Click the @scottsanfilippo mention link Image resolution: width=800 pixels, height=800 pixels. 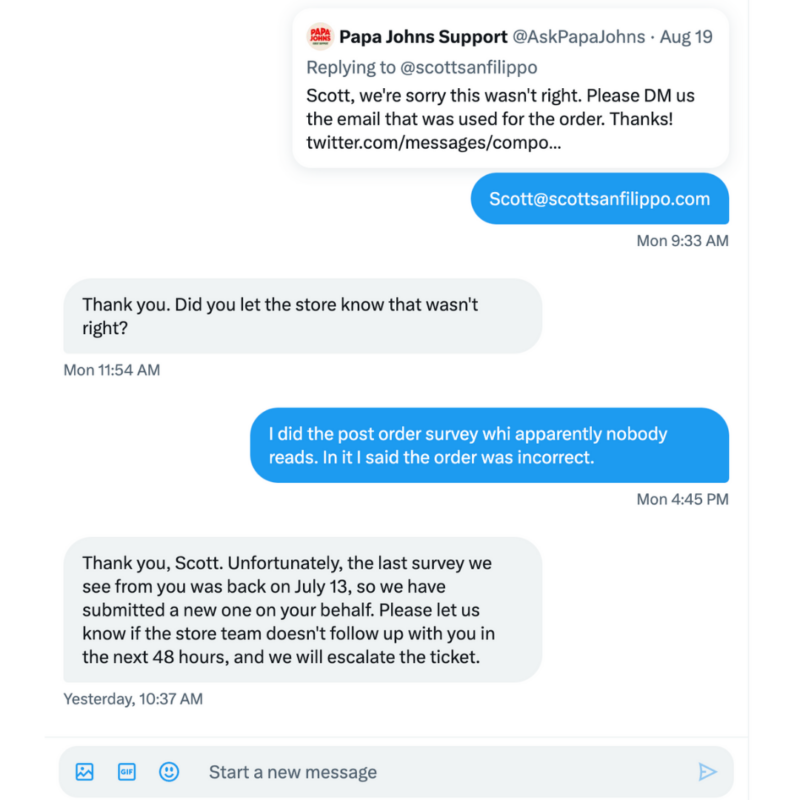468,67
